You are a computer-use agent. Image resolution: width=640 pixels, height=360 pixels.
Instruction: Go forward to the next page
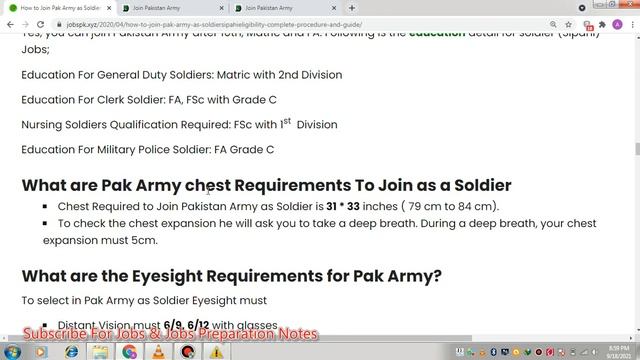coord(25,24)
